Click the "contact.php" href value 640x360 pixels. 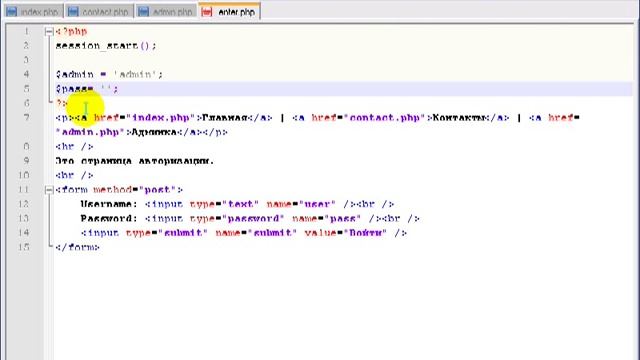click(x=384, y=118)
